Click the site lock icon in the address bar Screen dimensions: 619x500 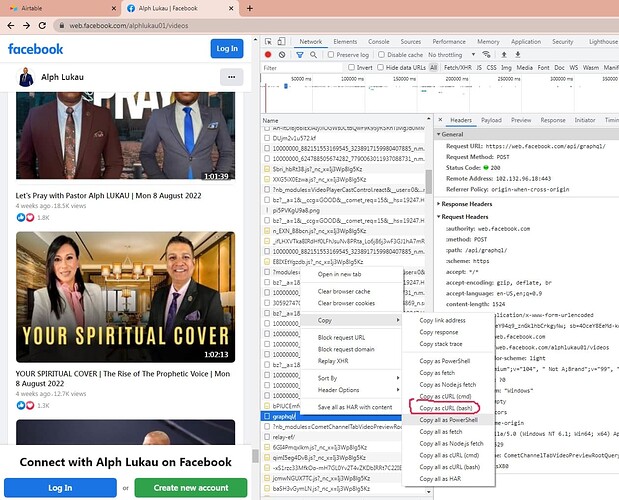point(62,26)
